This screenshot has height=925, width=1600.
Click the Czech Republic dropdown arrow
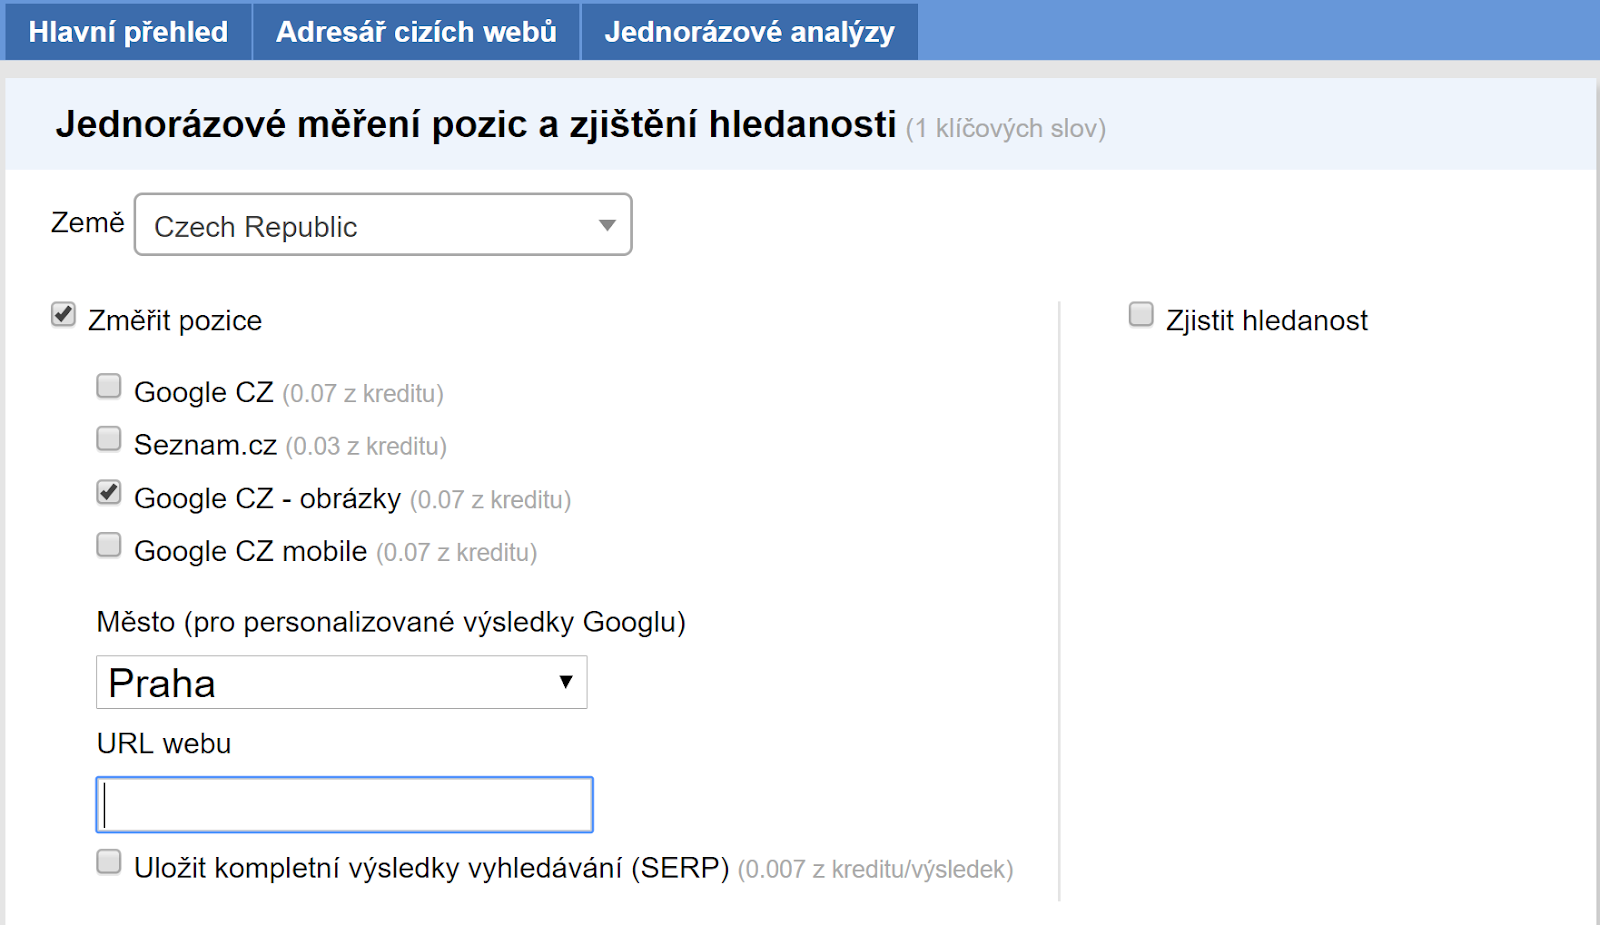[x=606, y=226]
